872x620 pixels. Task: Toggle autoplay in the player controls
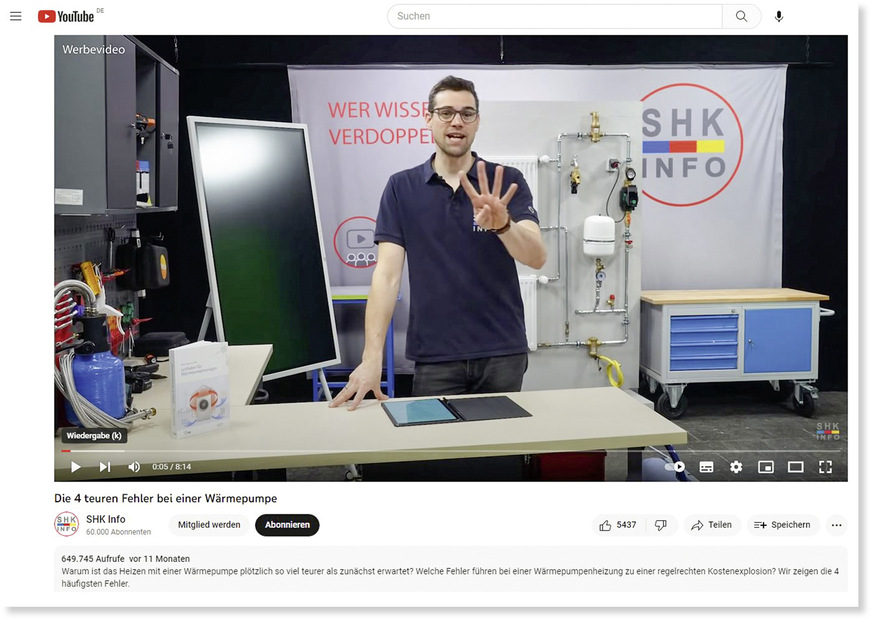[x=671, y=466]
